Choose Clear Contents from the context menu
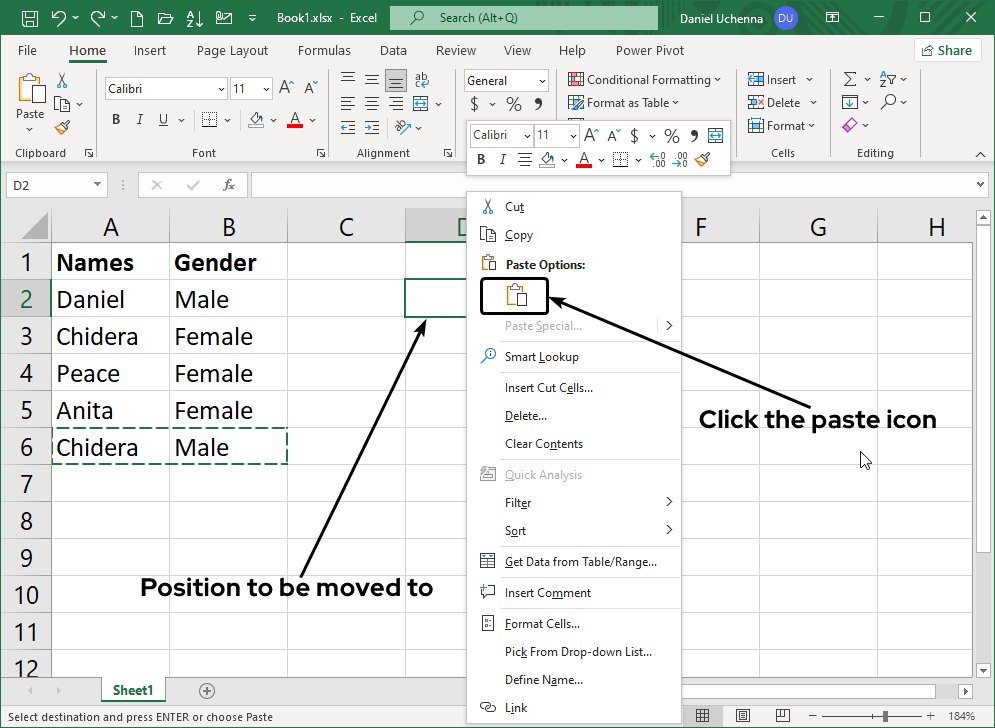 [543, 444]
